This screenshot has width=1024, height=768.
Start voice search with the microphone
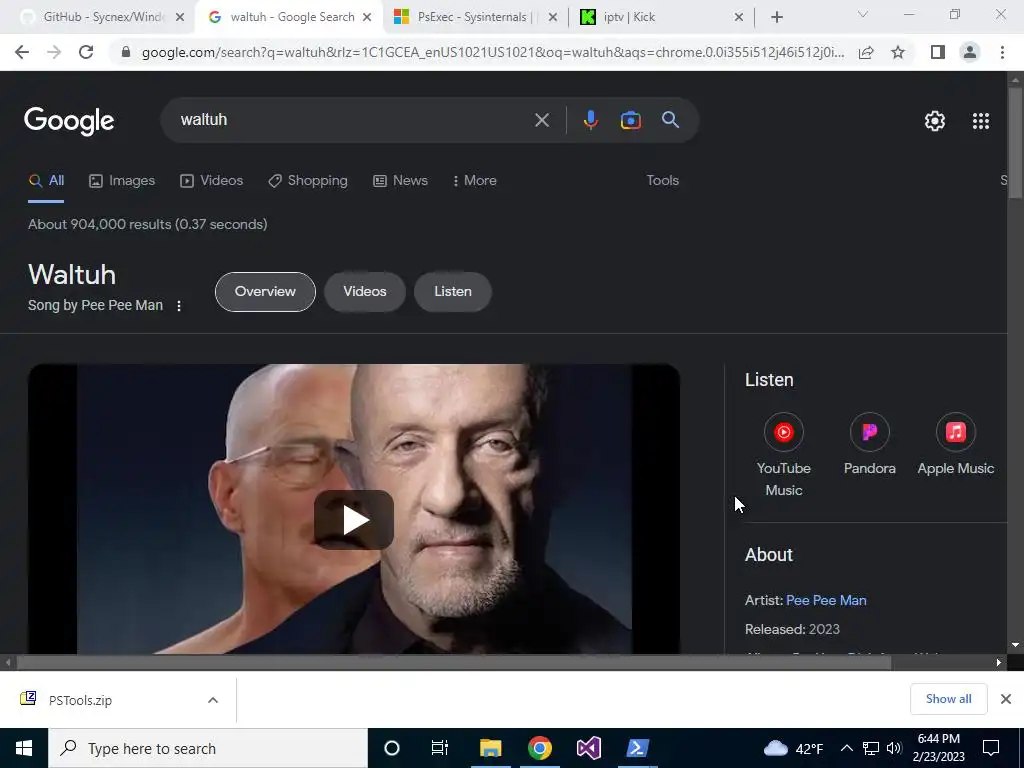tap(590, 120)
